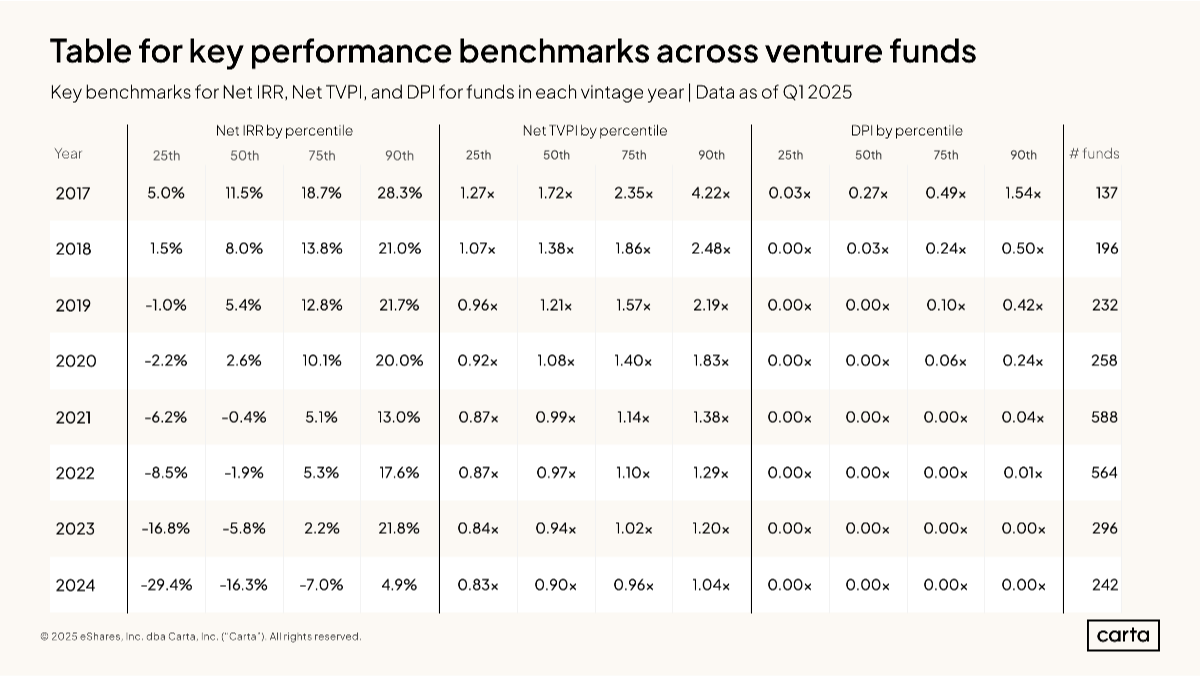Select the 2024 row label
Screen dimensions: 1200x676
[75, 585]
